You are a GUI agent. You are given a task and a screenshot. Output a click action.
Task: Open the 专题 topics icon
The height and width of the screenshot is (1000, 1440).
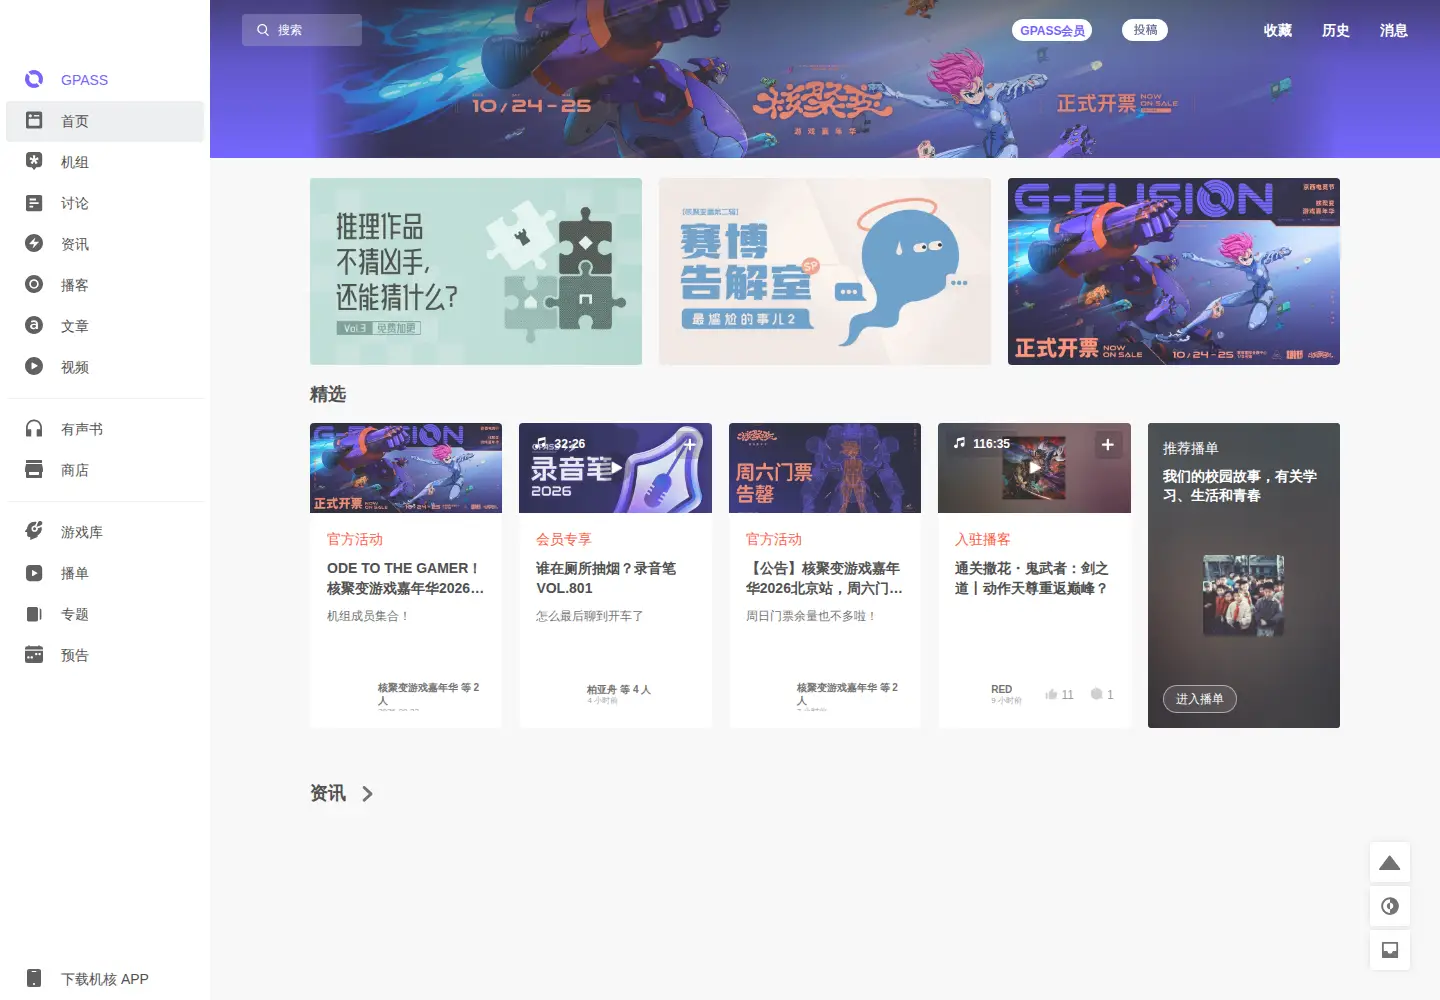click(34, 614)
